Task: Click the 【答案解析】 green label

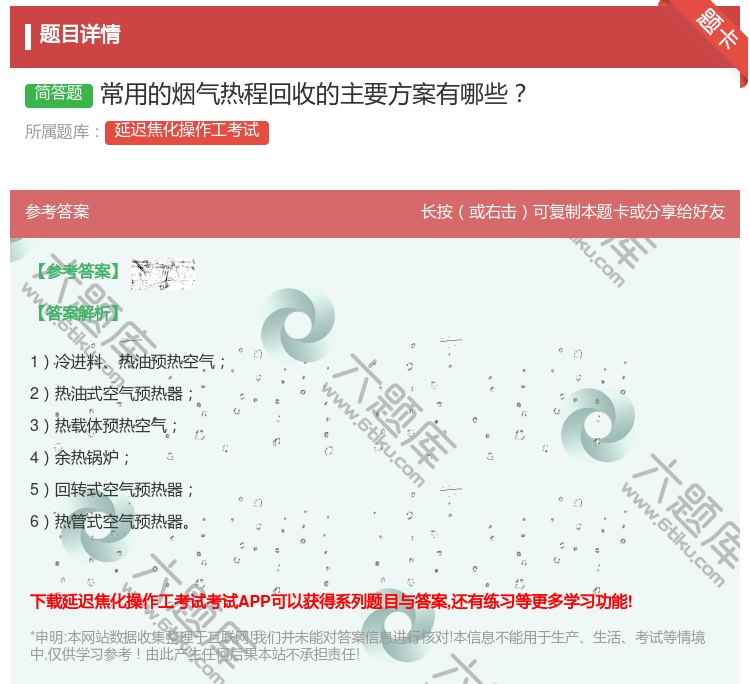Action: click(76, 314)
